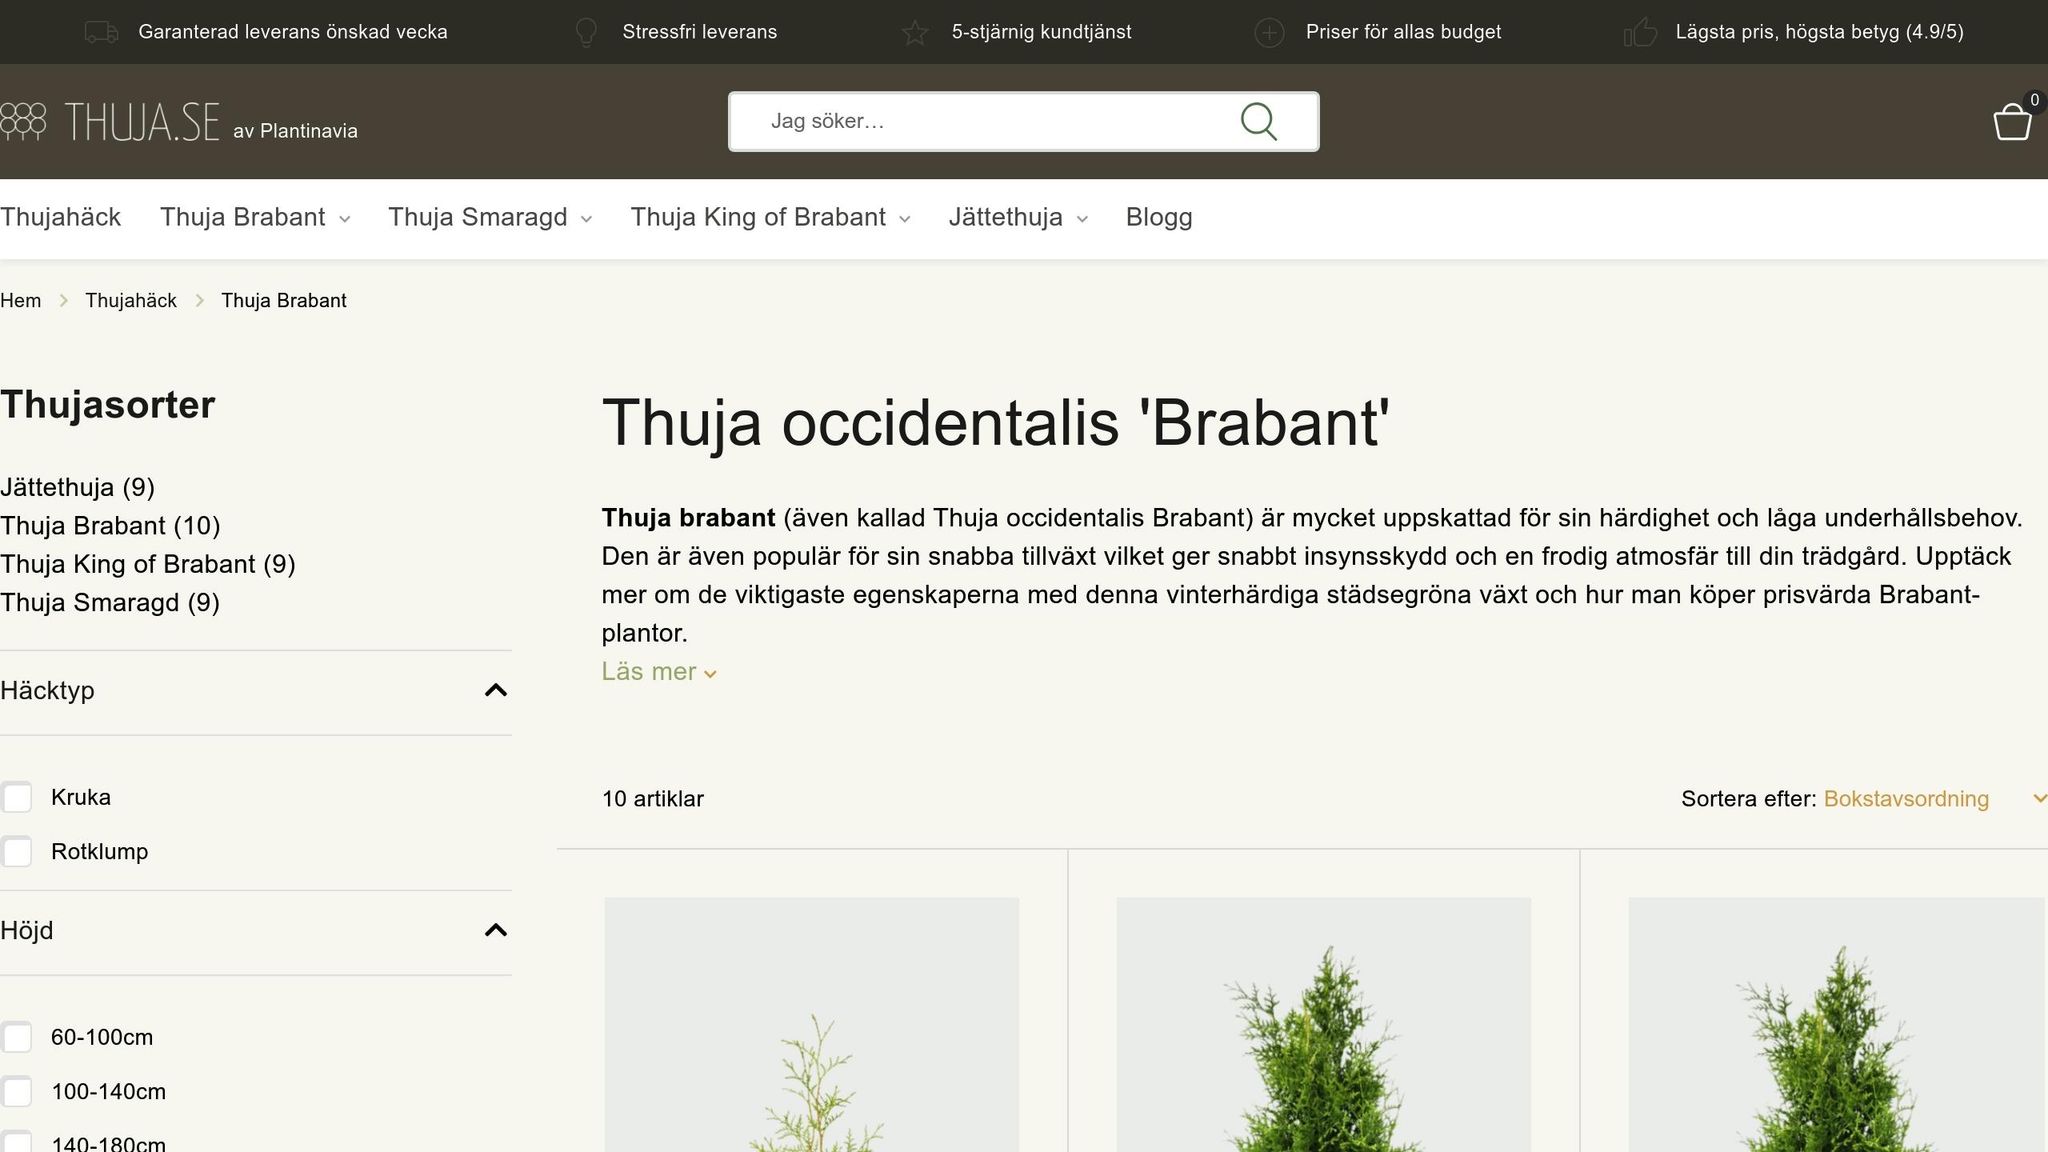The width and height of the screenshot is (2048, 1152).
Task: Click Stressfri leverans text
Action: tap(700, 32)
